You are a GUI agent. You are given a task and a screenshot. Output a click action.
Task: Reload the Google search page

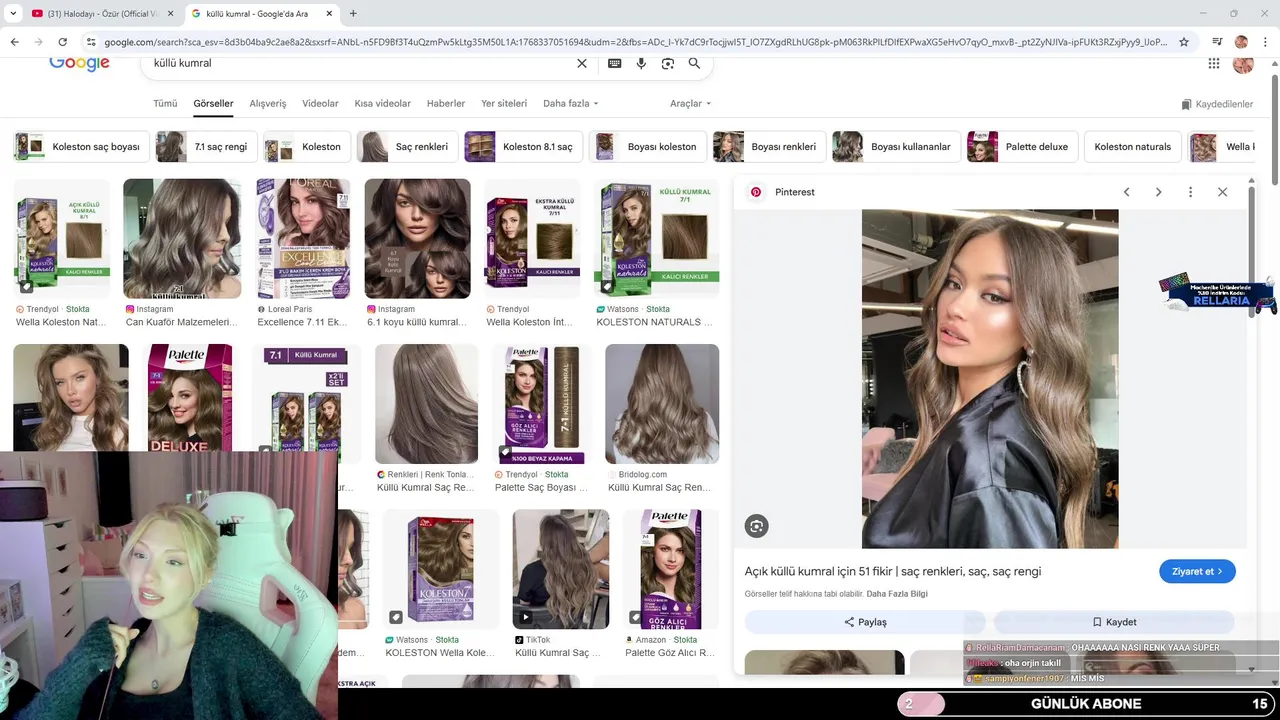tap(62, 42)
